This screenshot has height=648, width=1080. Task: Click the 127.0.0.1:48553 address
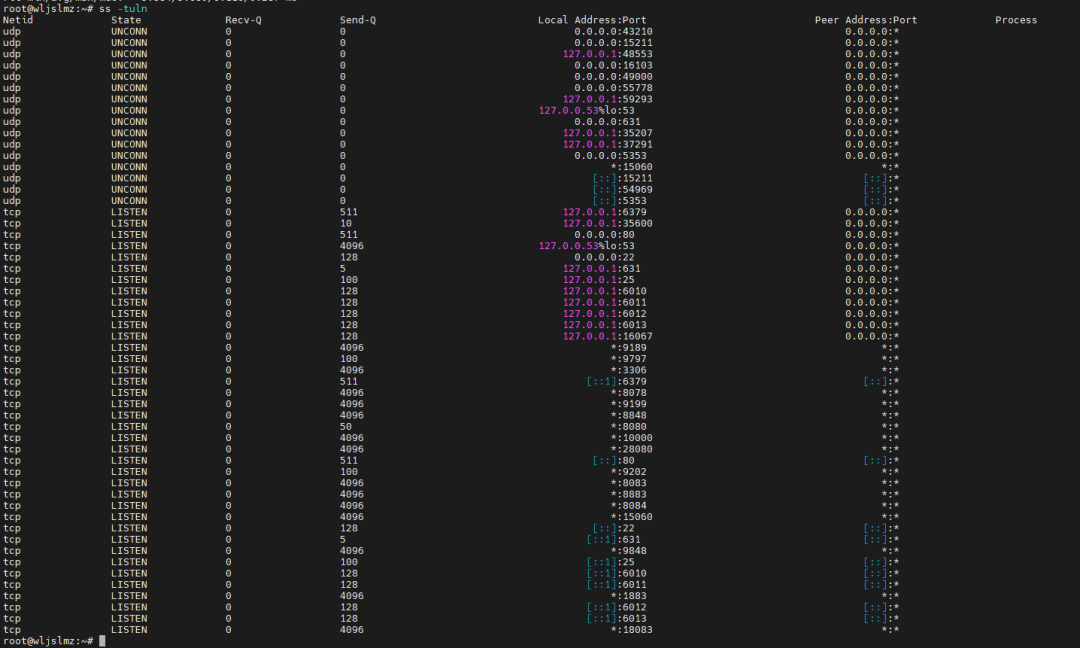[608, 54]
